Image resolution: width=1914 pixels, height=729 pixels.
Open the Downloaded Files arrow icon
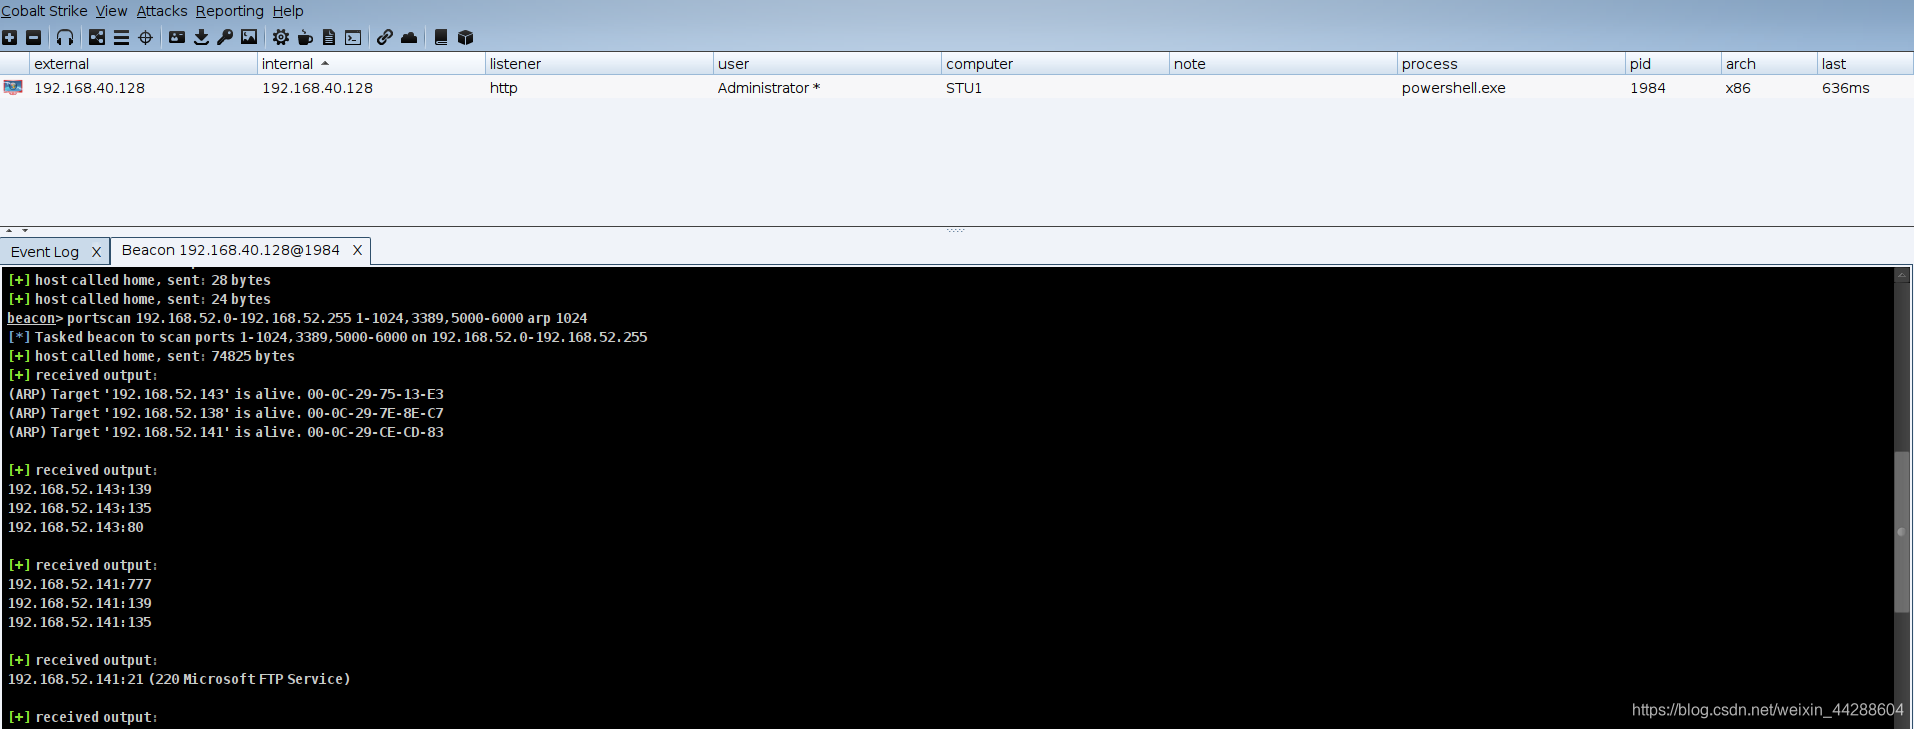tap(201, 37)
